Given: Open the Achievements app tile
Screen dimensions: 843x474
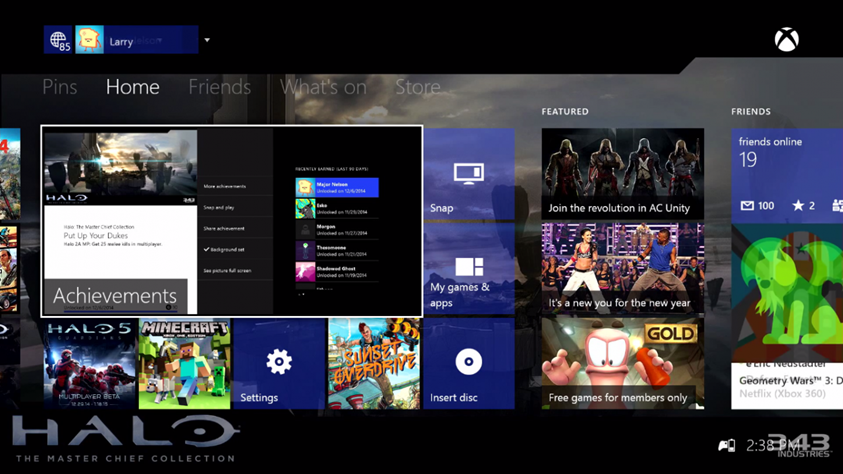Looking at the screenshot, I should [231, 221].
